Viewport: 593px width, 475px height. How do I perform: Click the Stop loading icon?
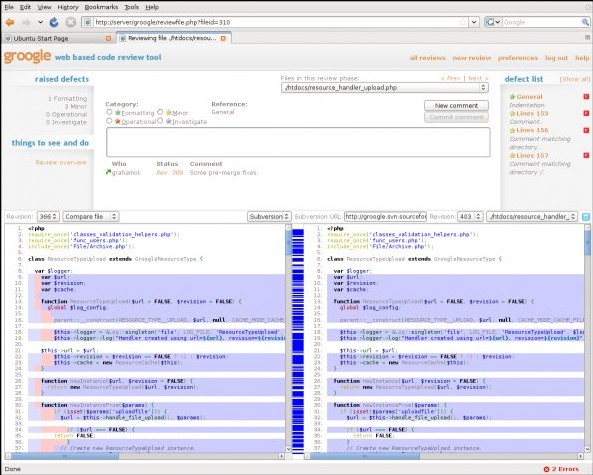click(71, 22)
